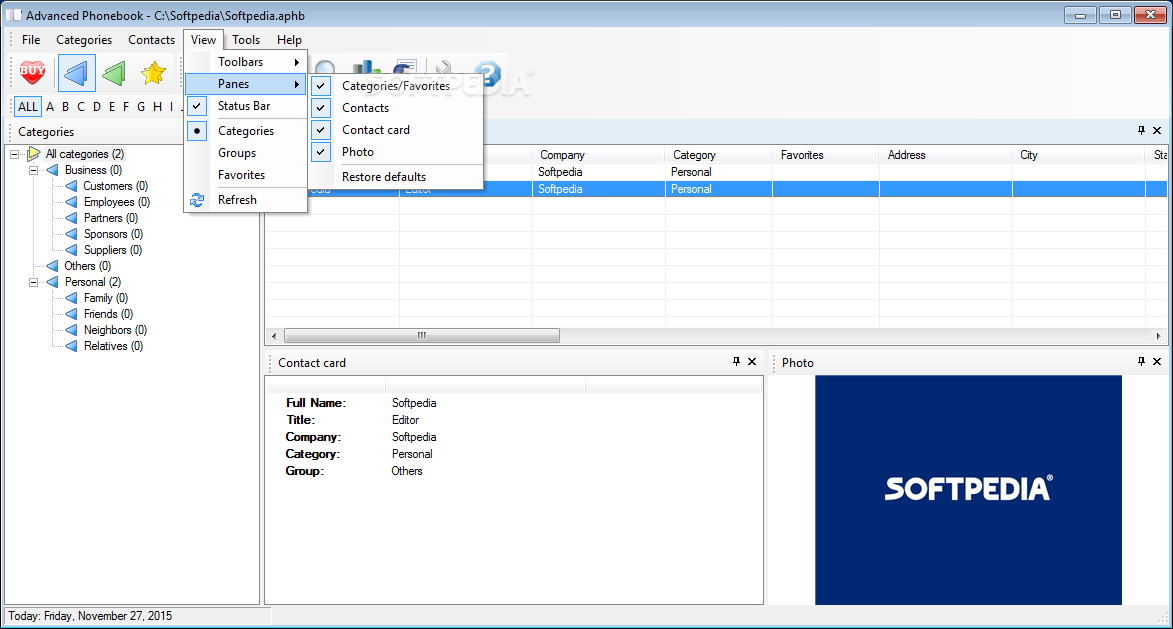Click the left arrow of contacts scrollbar
The height and width of the screenshot is (629, 1173).
(x=274, y=336)
